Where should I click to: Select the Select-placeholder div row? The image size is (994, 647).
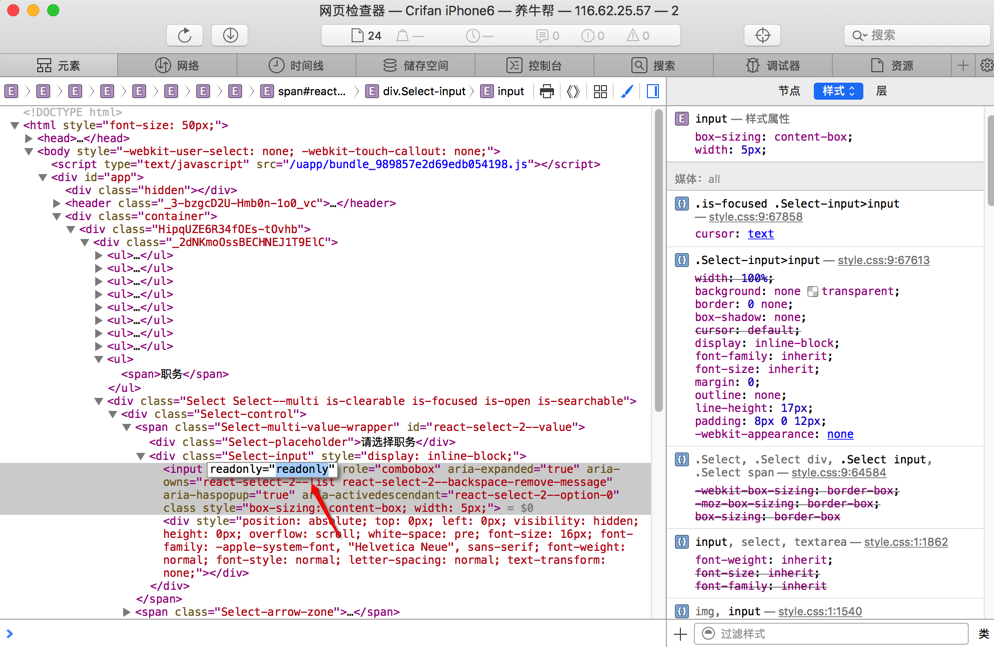pos(302,442)
